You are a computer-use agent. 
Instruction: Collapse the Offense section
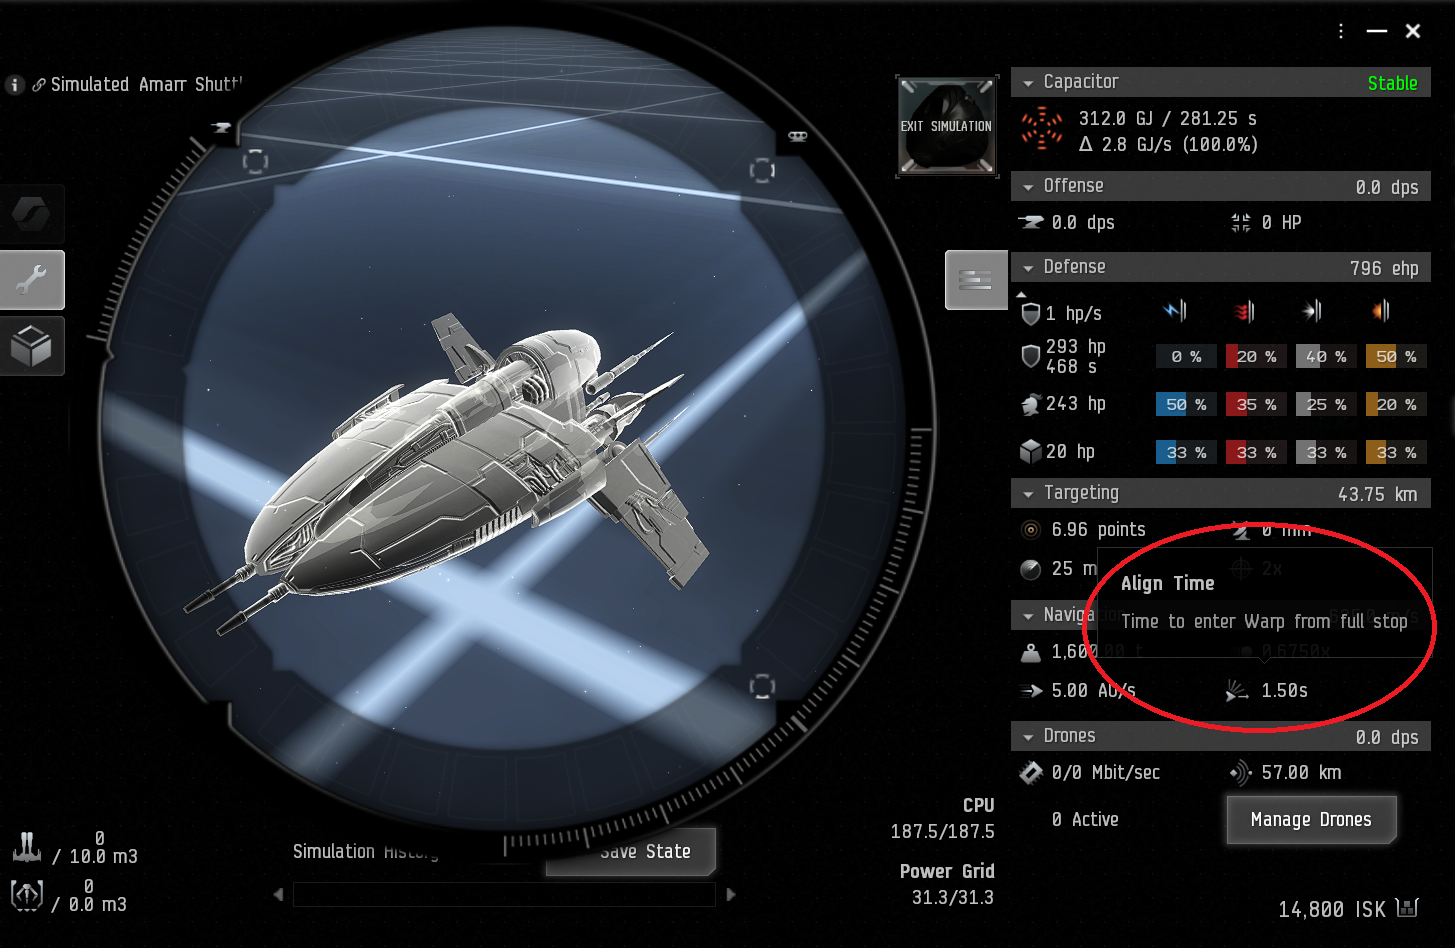[x=1028, y=187]
